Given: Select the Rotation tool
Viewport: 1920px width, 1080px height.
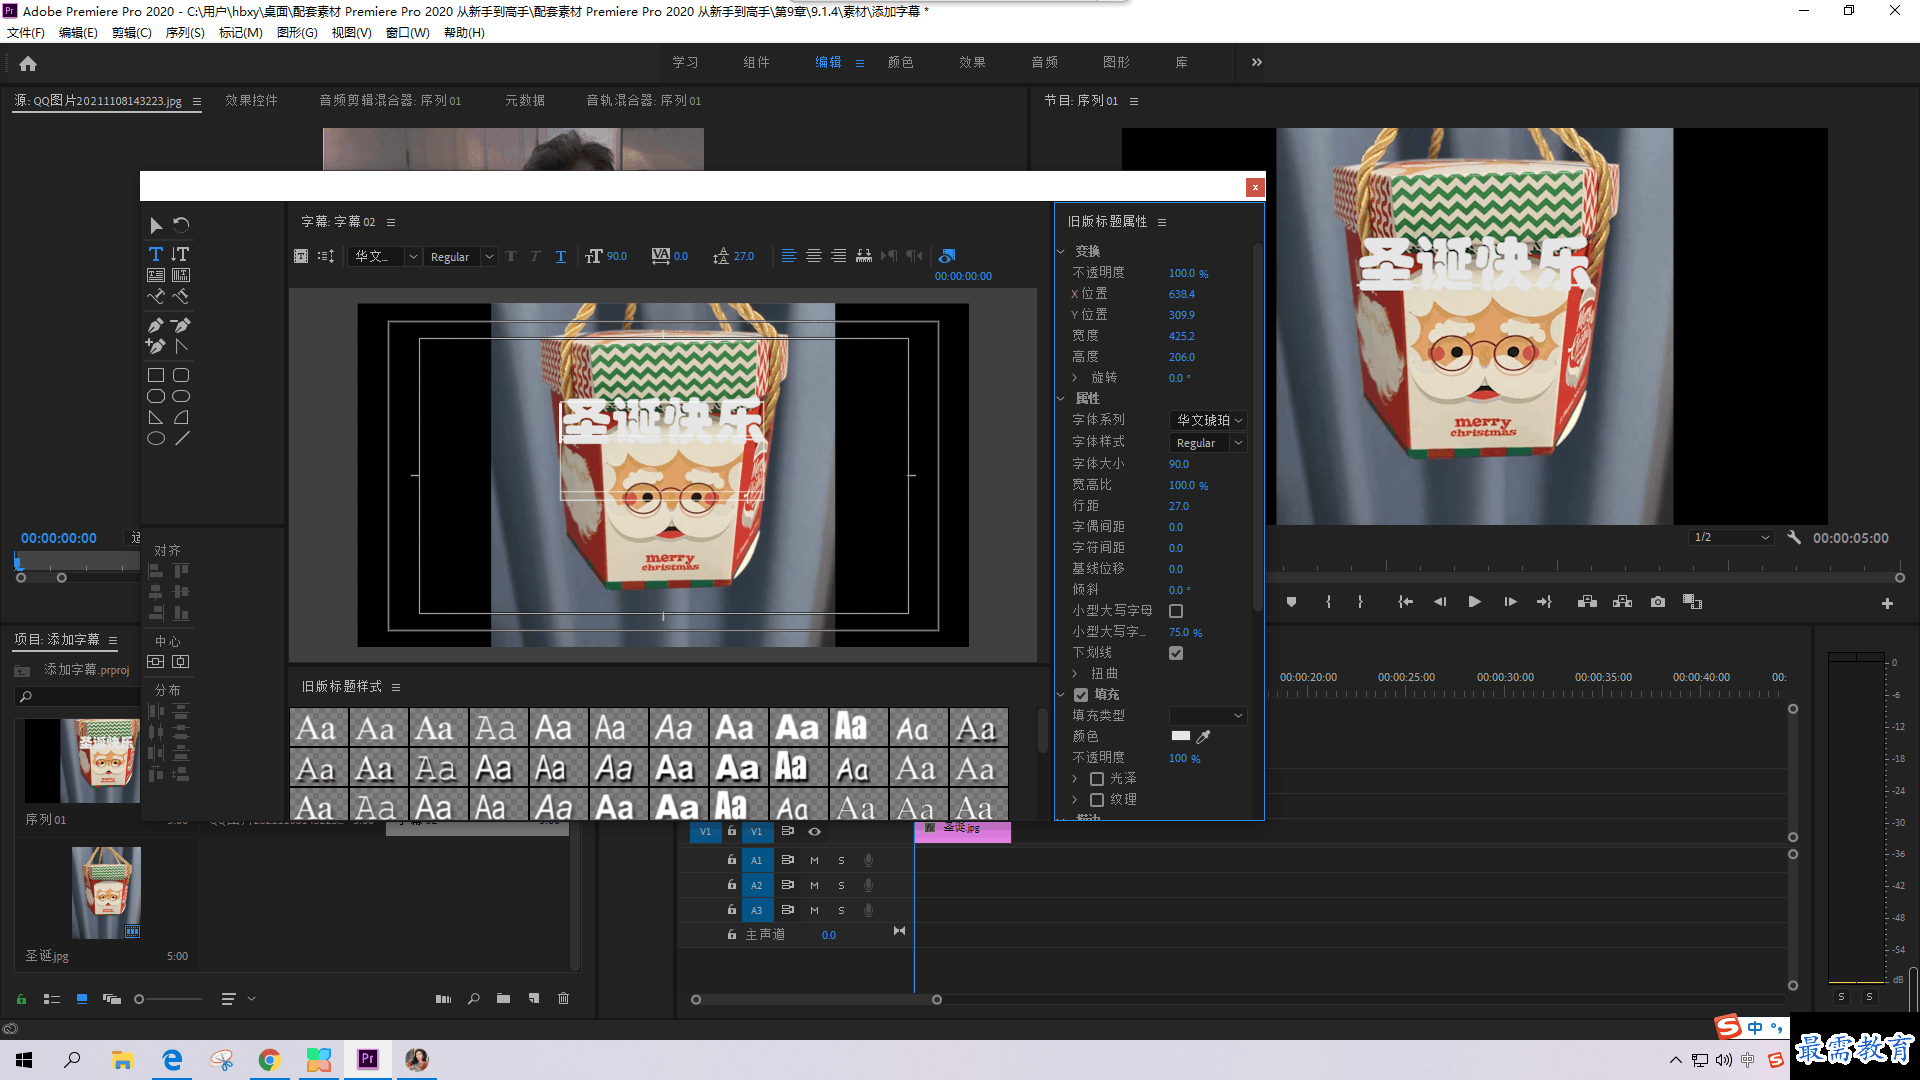Looking at the screenshot, I should tap(181, 226).
